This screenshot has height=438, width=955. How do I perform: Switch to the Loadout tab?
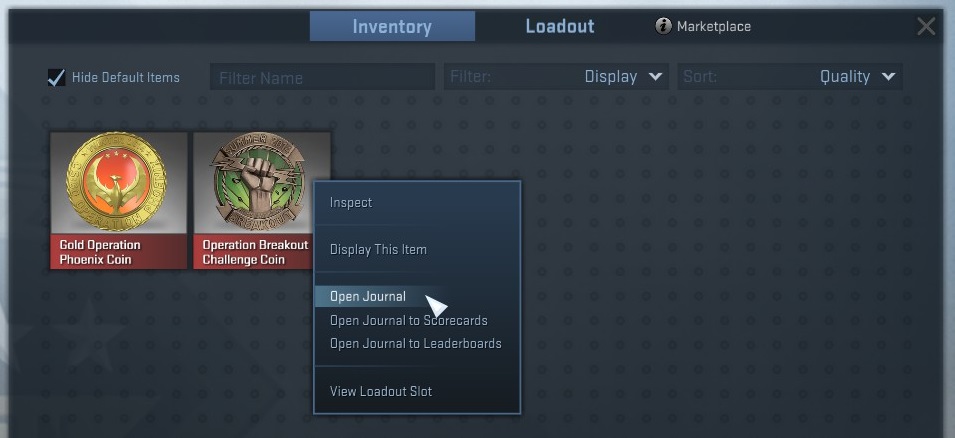560,26
